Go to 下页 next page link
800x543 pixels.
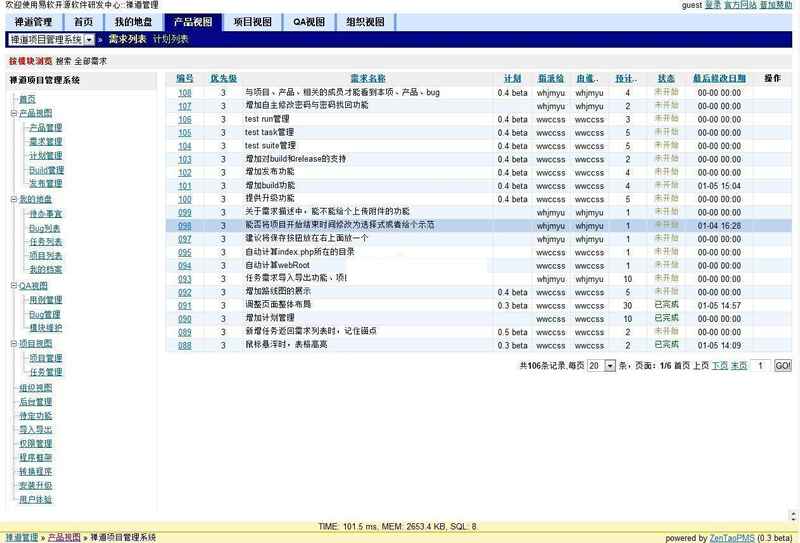coord(720,367)
